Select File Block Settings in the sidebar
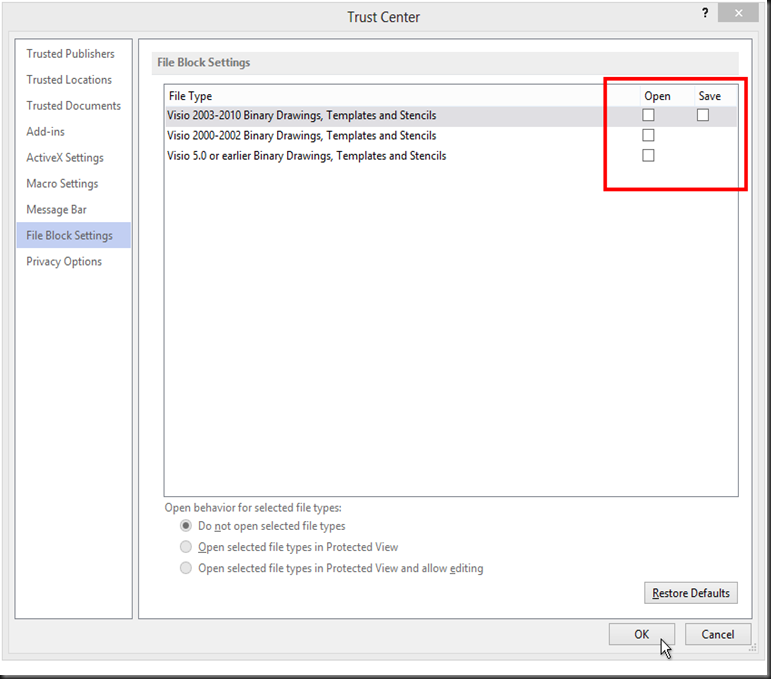The height and width of the screenshot is (679, 771). (x=73, y=236)
